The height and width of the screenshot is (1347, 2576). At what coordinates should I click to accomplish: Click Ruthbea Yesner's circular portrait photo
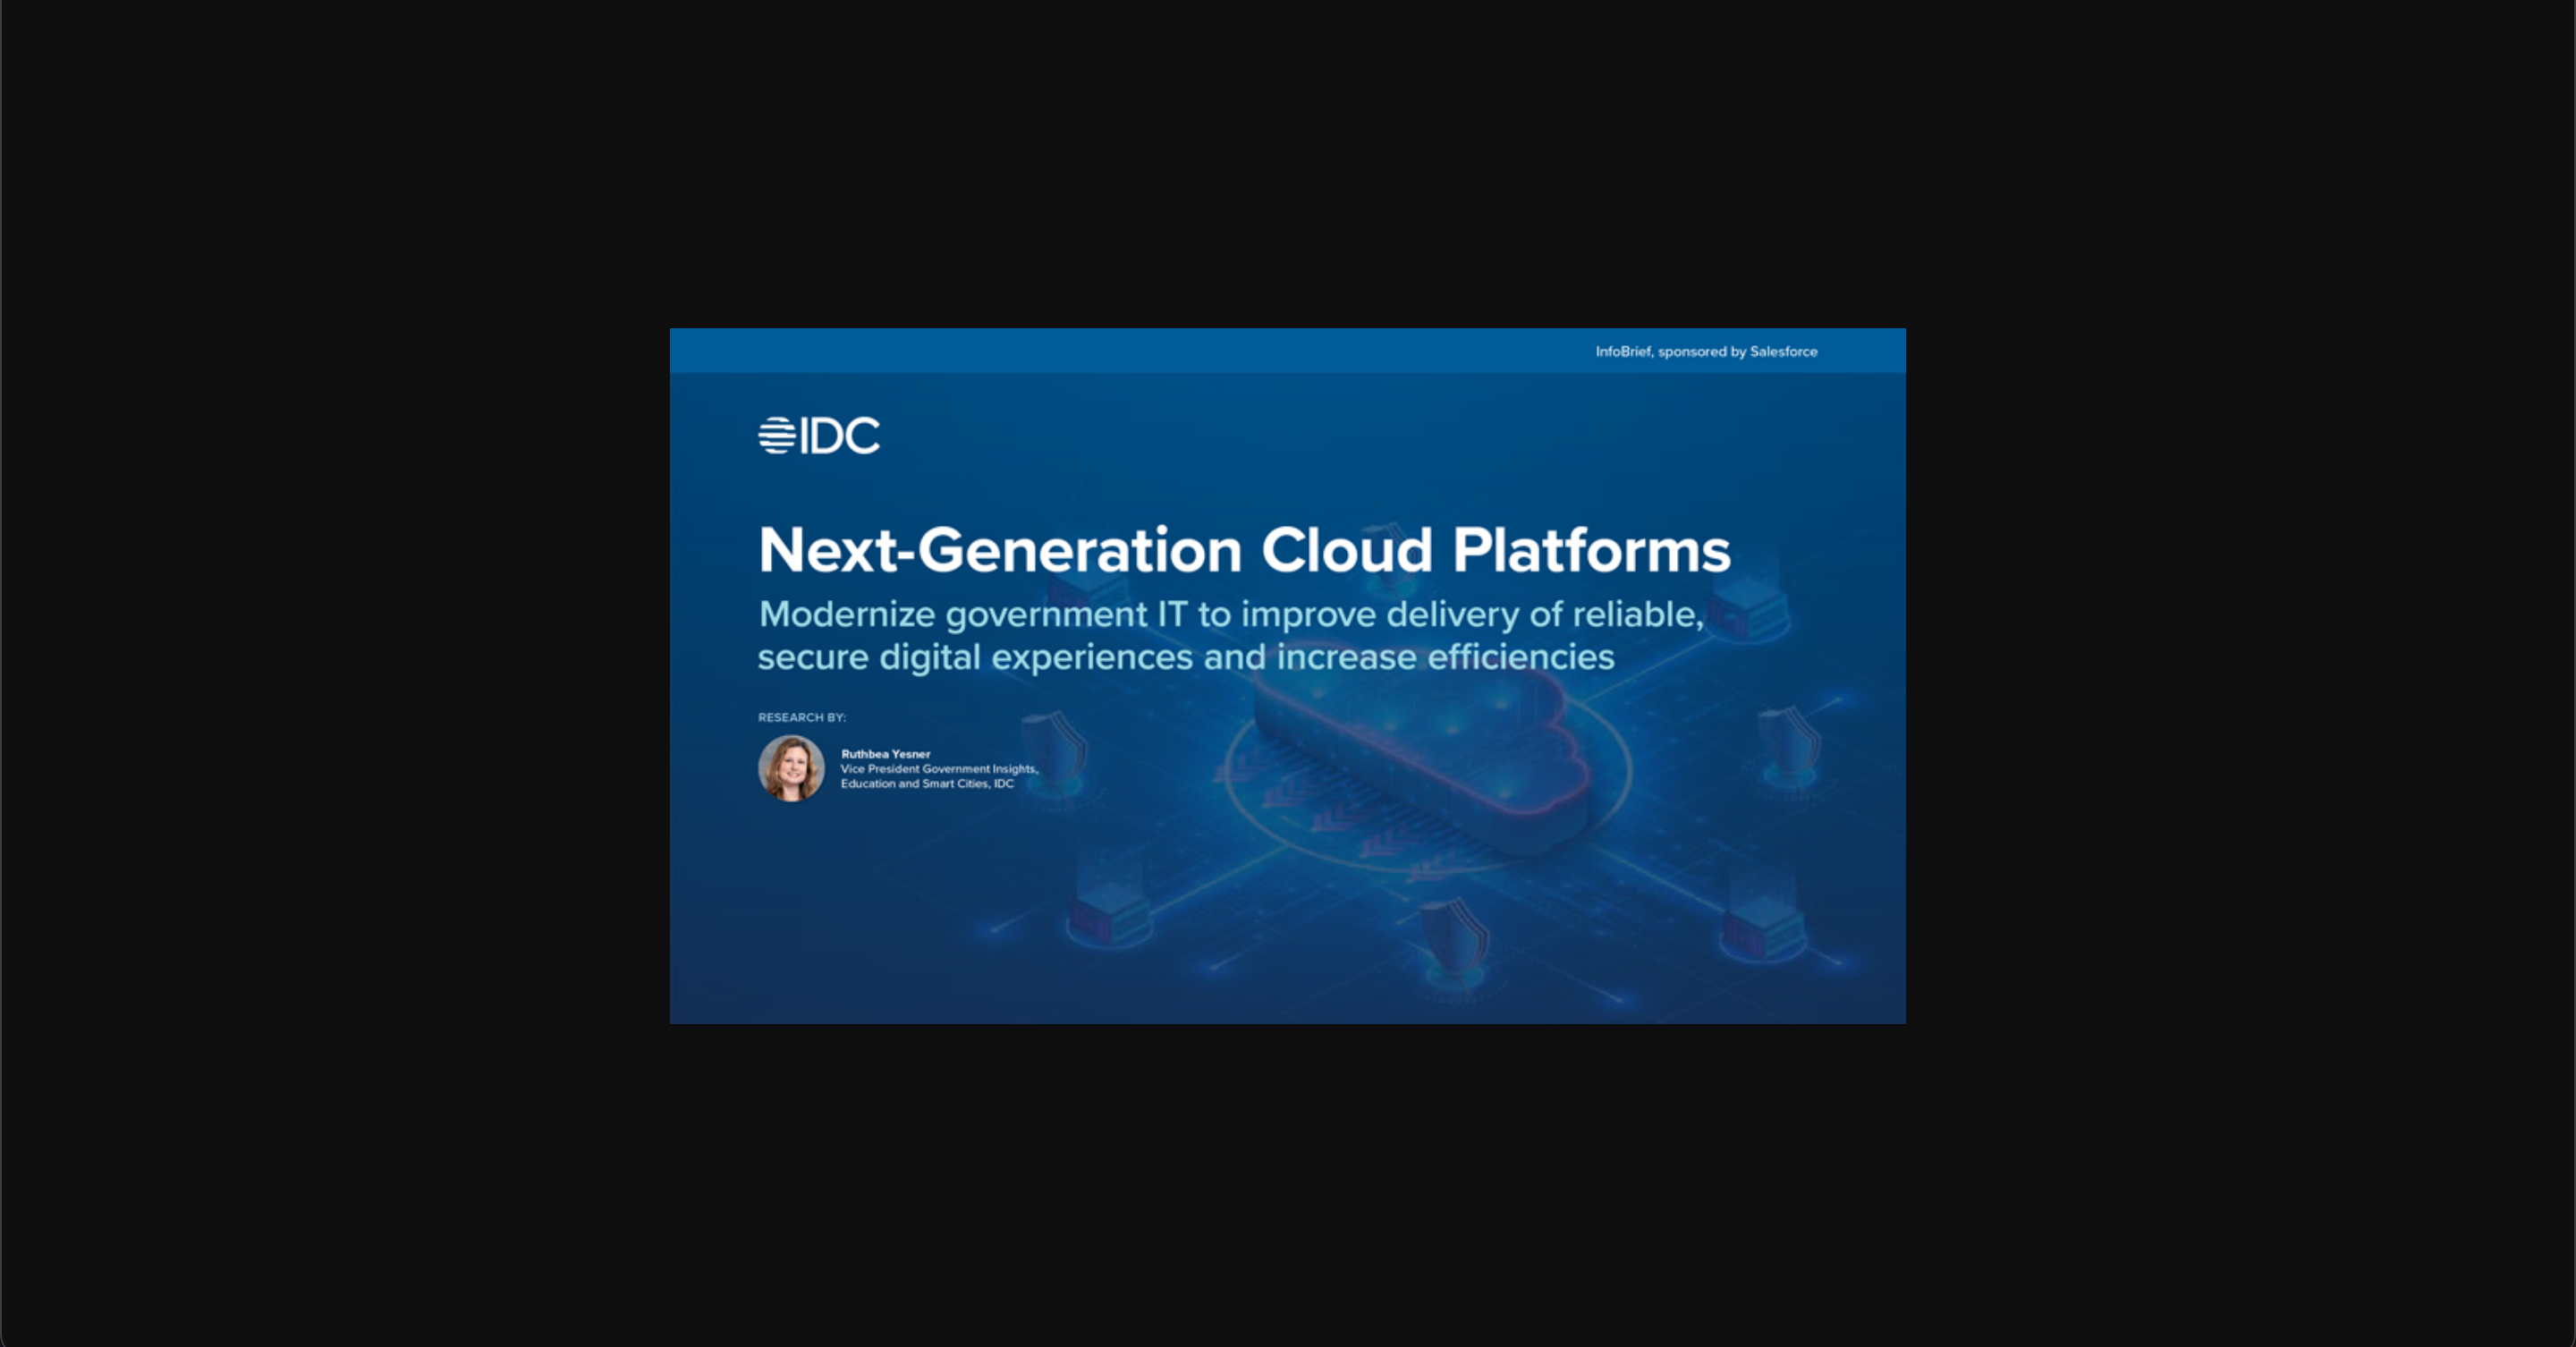pos(791,768)
